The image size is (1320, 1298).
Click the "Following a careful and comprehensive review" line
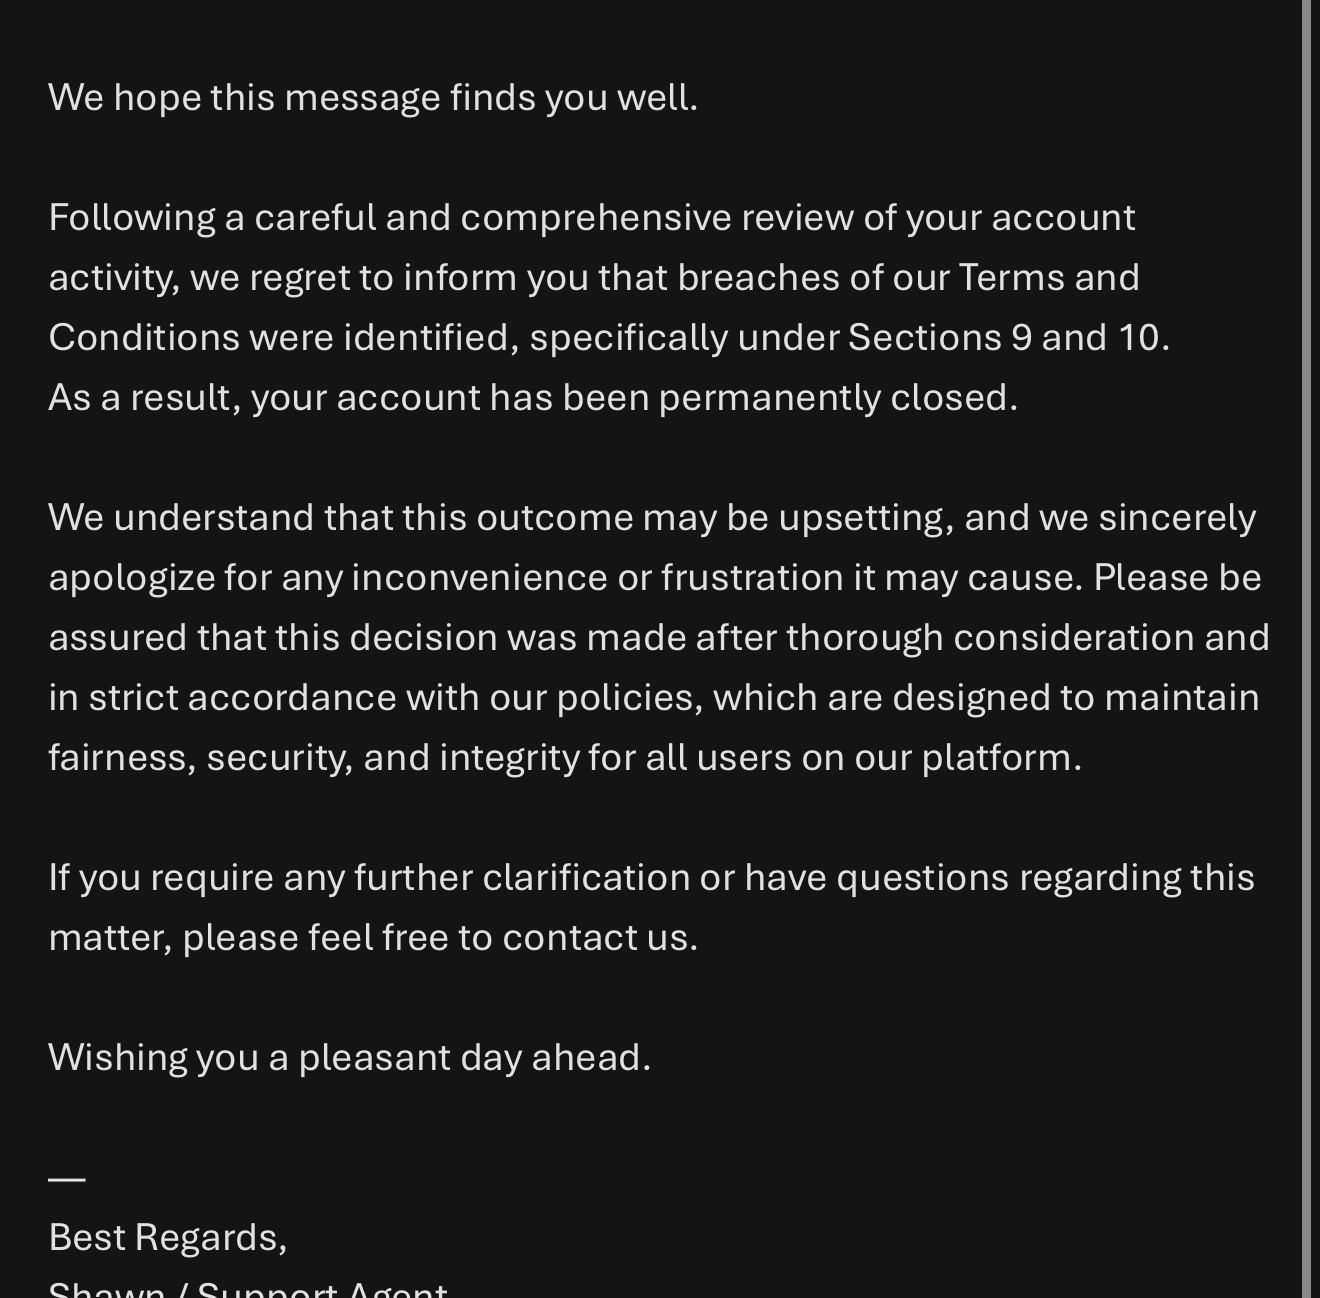click(590, 218)
